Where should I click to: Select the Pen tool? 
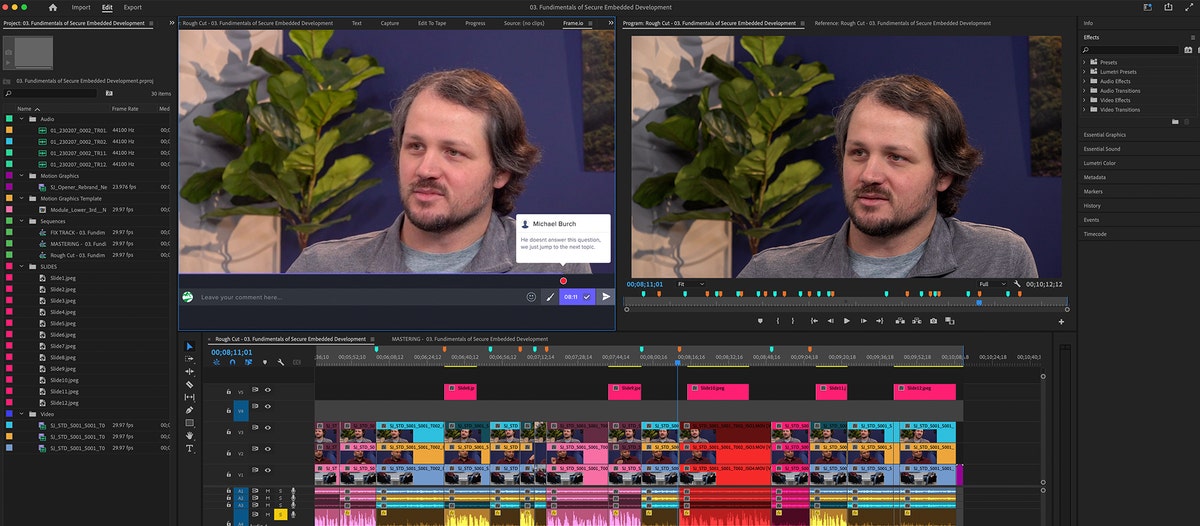(190, 410)
